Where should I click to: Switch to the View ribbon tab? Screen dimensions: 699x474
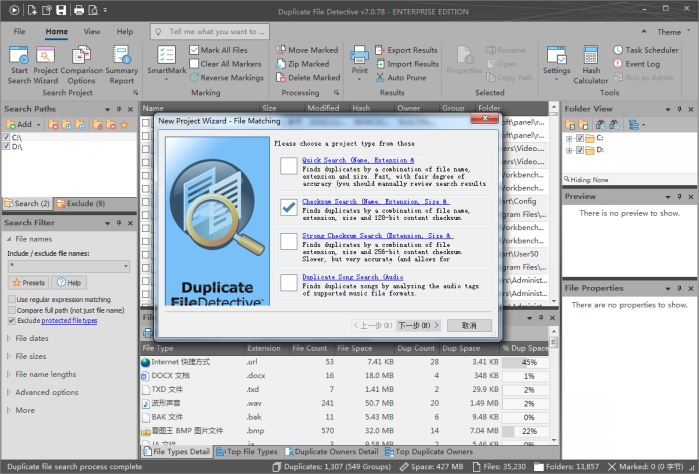92,32
